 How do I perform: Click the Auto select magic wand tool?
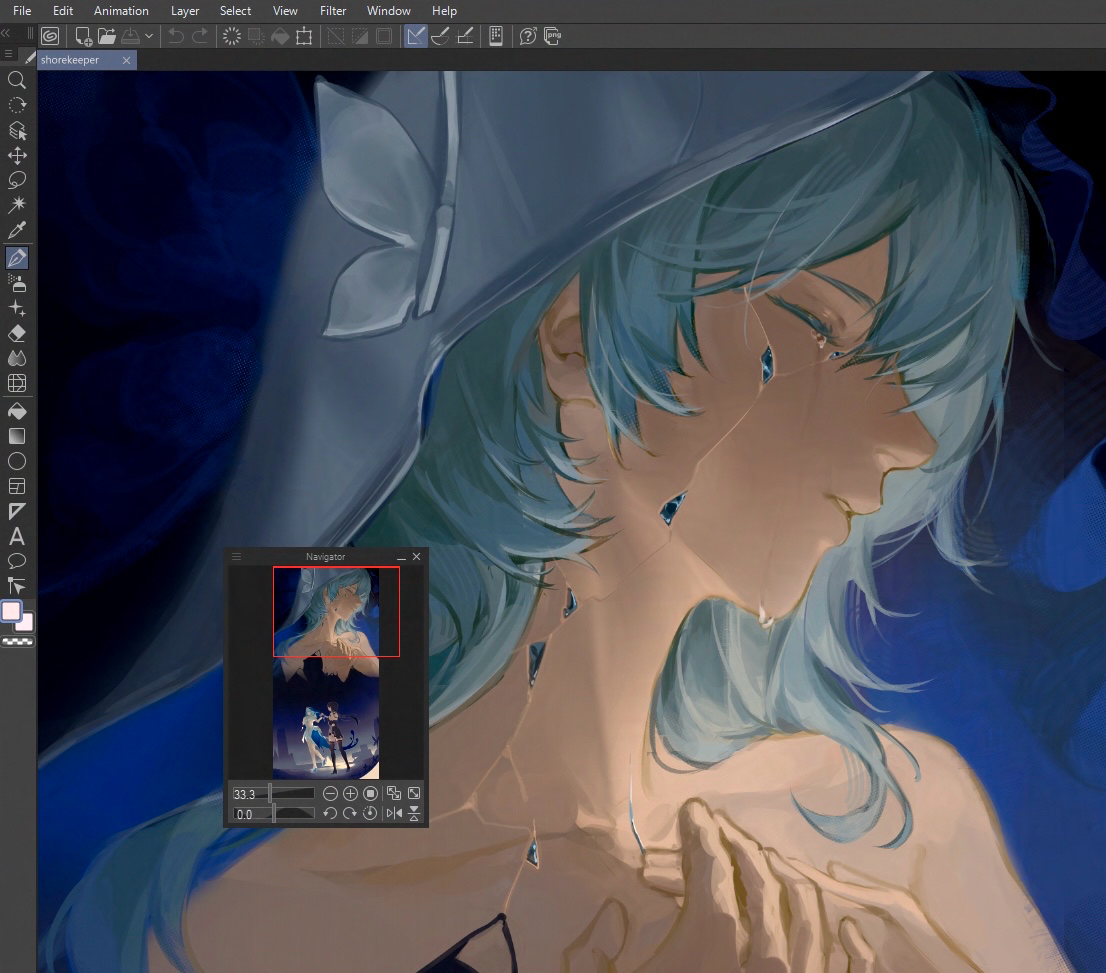click(x=17, y=205)
